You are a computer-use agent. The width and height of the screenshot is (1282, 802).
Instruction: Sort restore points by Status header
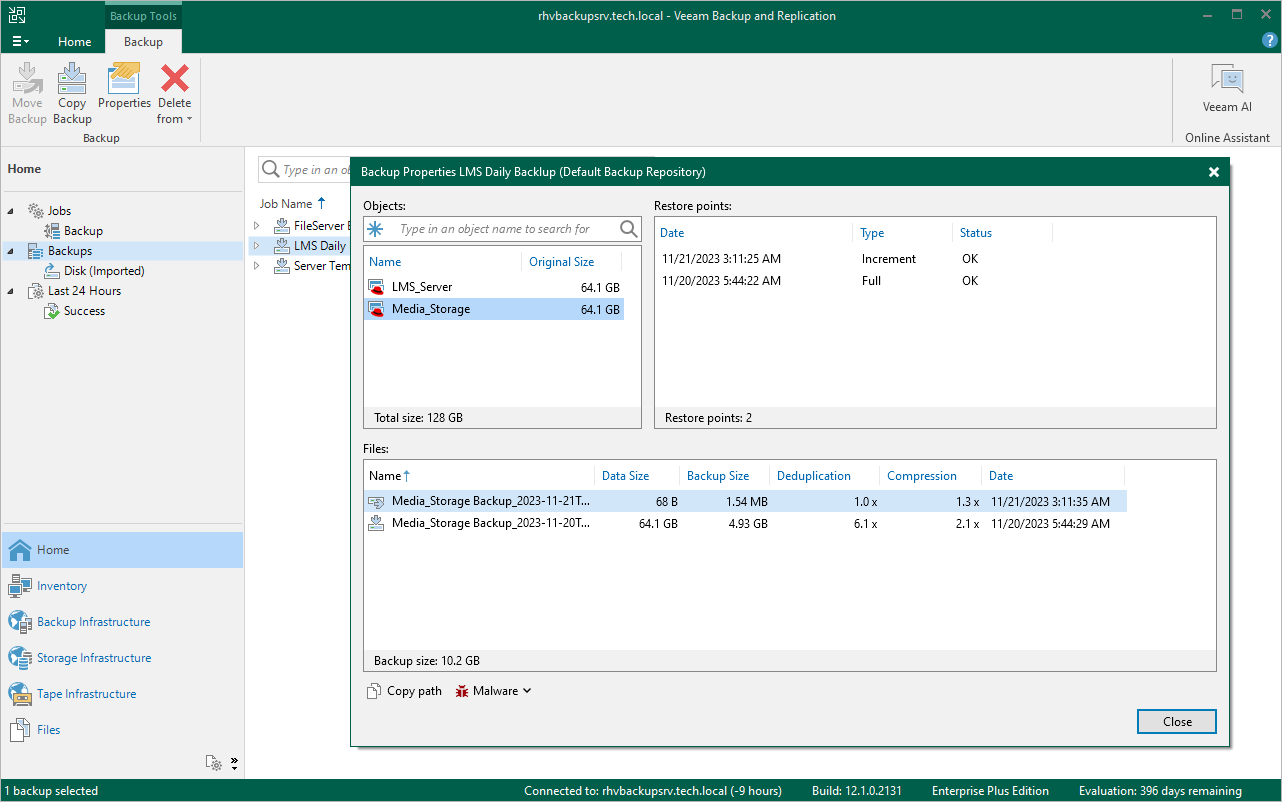(x=976, y=233)
